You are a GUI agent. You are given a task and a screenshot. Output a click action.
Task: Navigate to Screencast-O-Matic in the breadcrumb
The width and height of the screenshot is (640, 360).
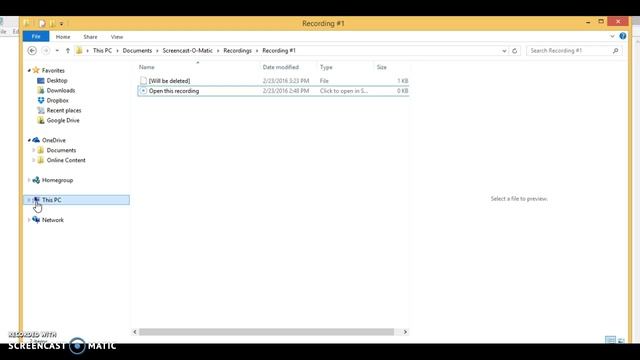pos(187,51)
